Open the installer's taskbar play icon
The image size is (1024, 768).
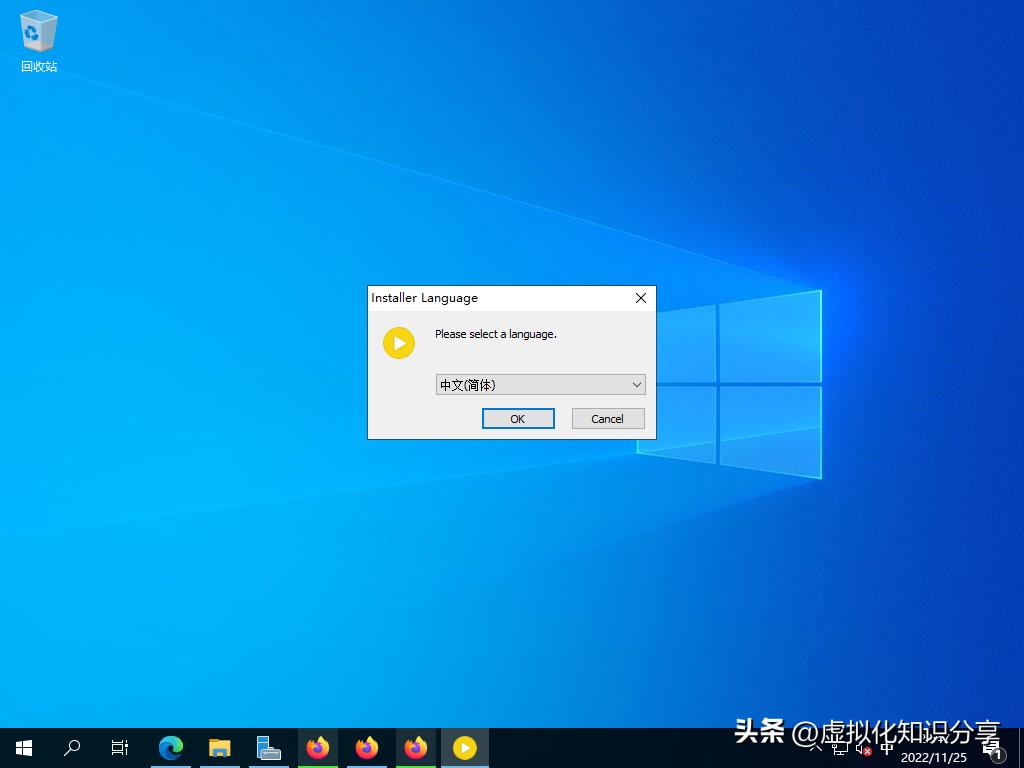(464, 747)
